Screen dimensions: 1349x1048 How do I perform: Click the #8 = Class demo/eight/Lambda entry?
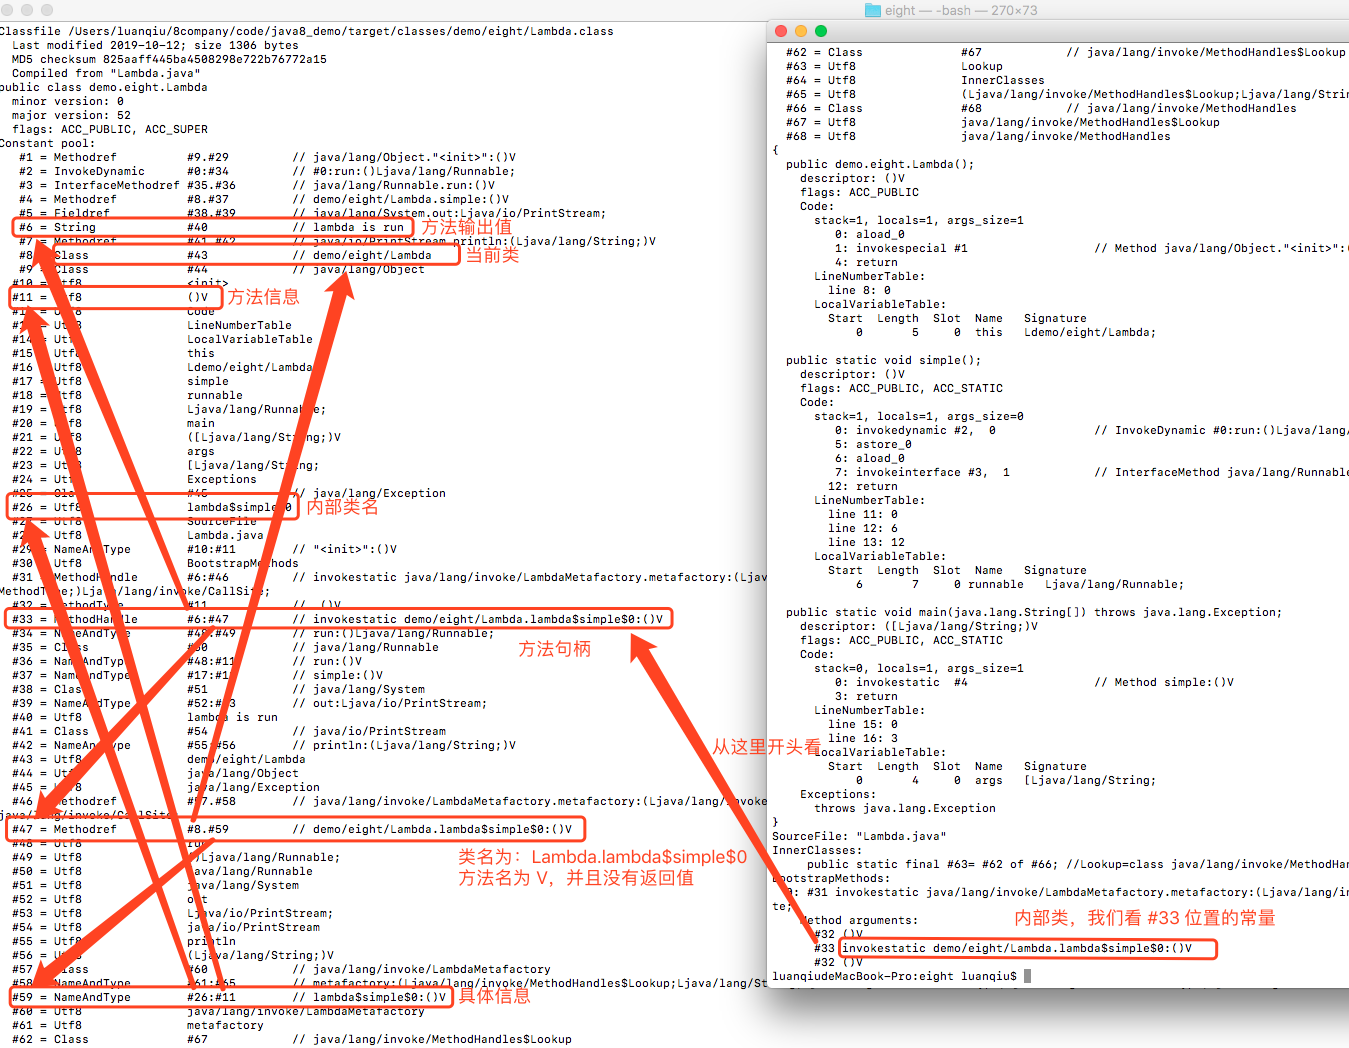(x=200, y=255)
